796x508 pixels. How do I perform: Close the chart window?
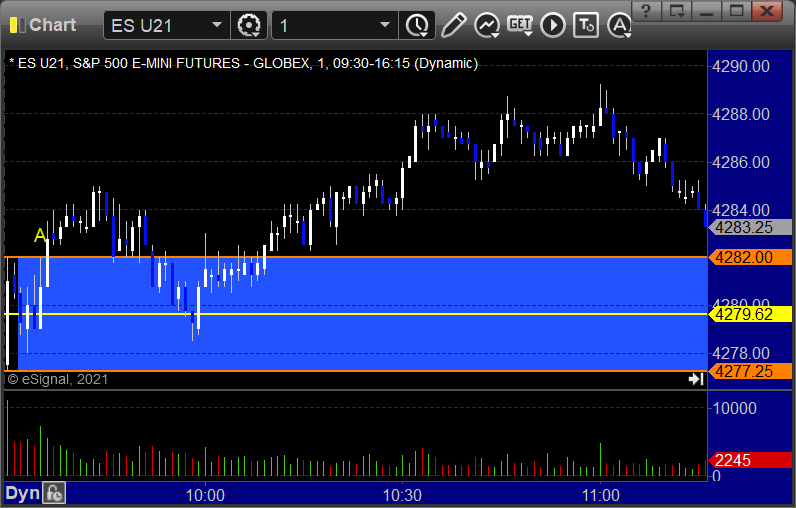pyautogui.click(x=767, y=11)
